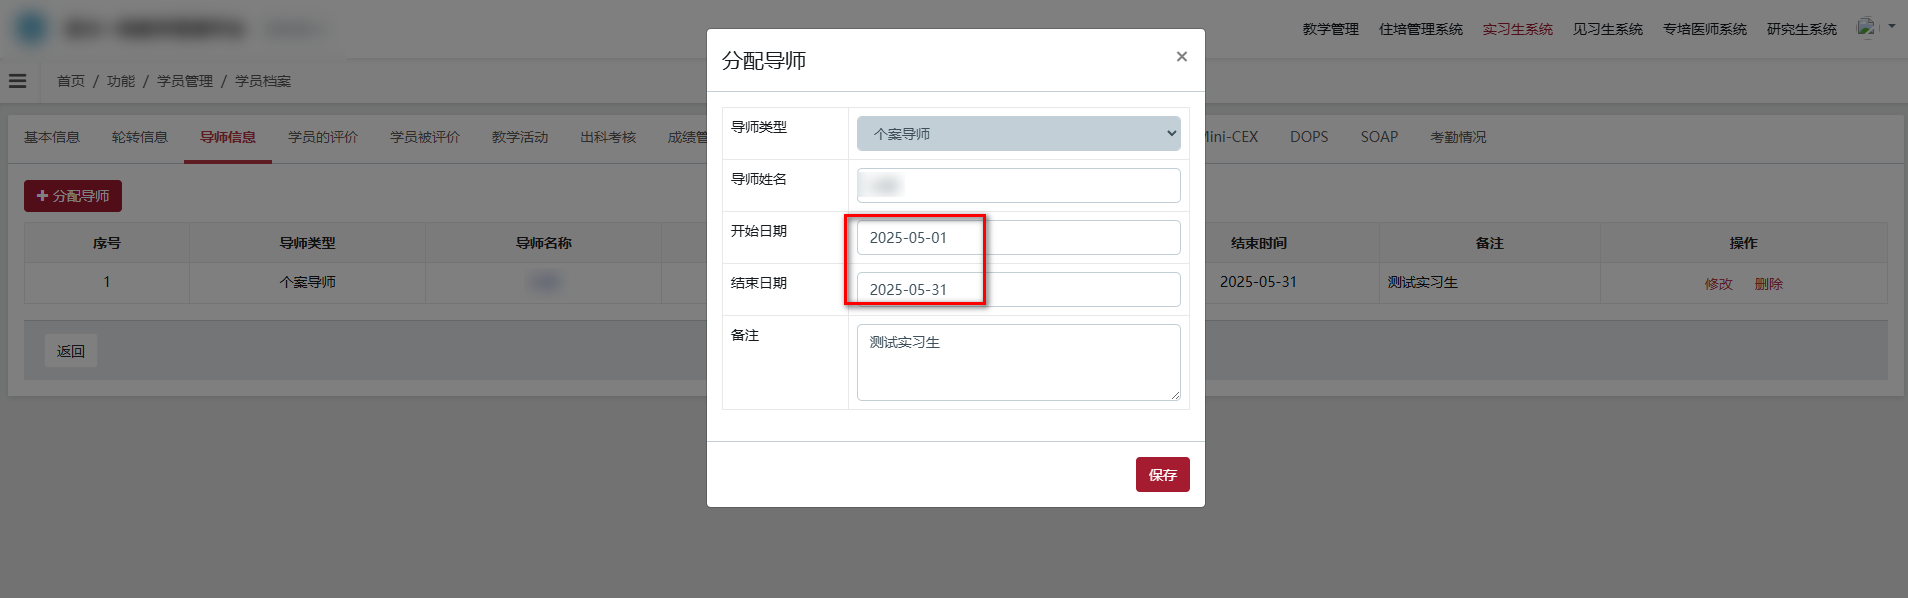1908x598 pixels.
Task: Switch to the 学员的评价 tab
Action: pos(323,138)
